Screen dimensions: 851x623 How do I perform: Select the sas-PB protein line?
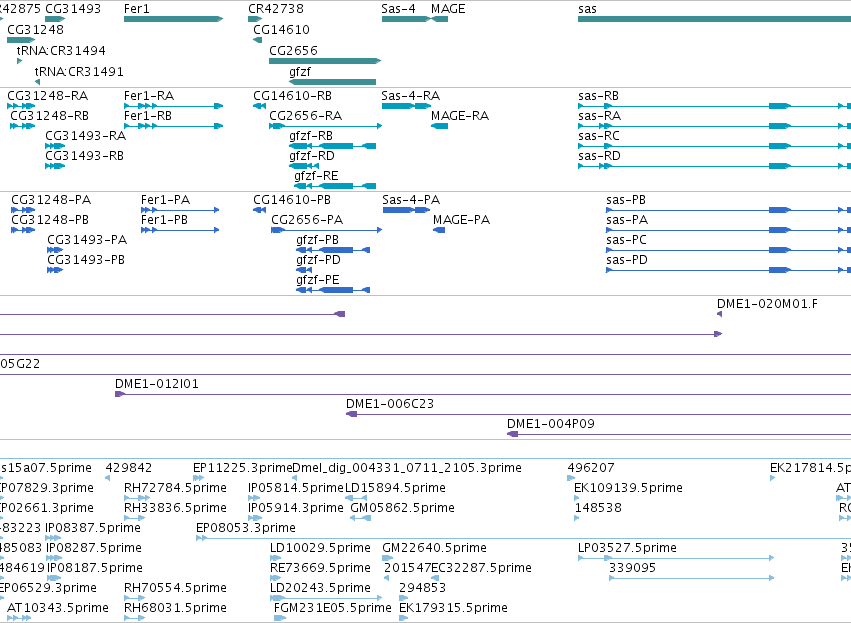(728, 210)
